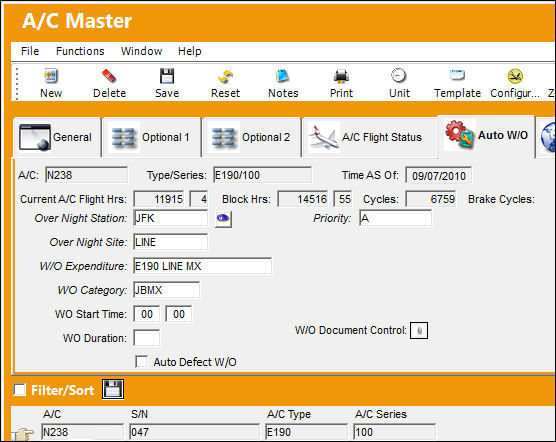Image resolution: width=556 pixels, height=442 pixels.
Task: Click the A/C Type cell E190
Action: click(306, 432)
